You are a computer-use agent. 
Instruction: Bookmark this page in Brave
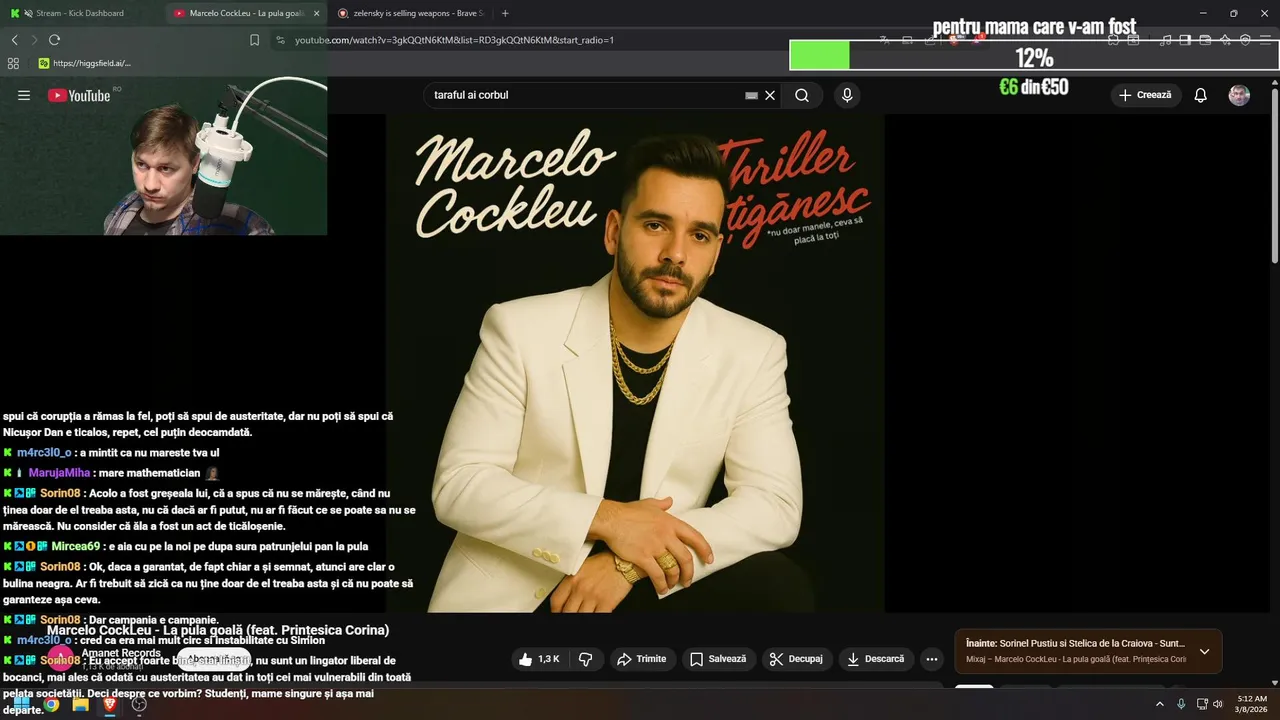[x=254, y=40]
